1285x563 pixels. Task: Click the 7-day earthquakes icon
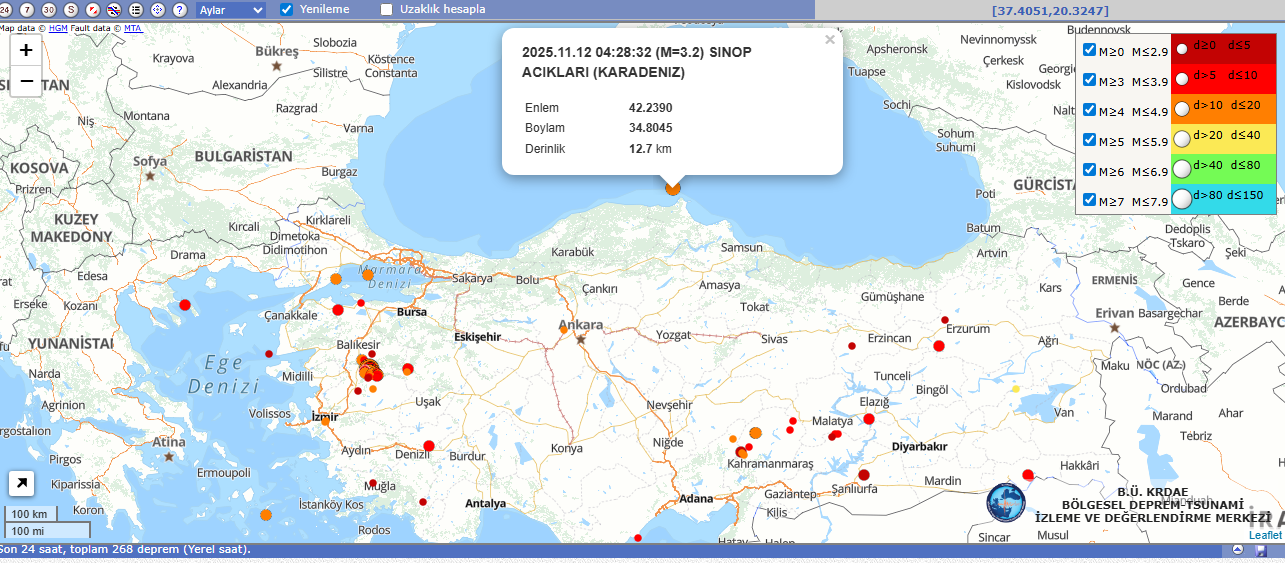point(27,9)
